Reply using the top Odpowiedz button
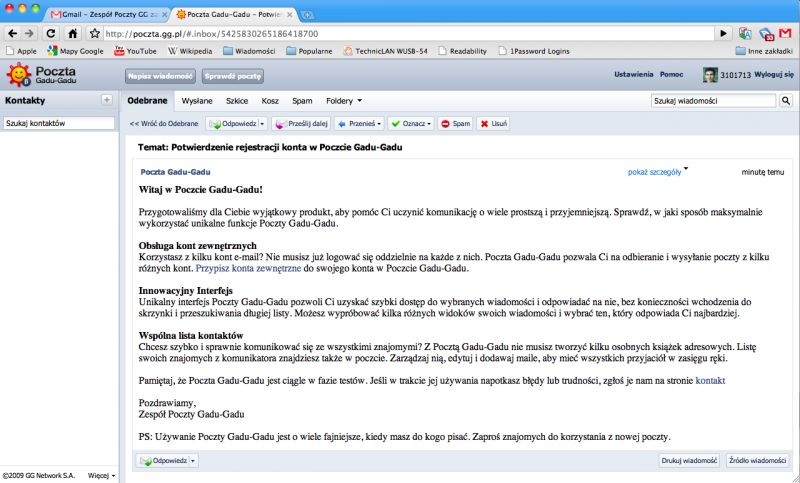This screenshot has width=800, height=483. point(233,124)
